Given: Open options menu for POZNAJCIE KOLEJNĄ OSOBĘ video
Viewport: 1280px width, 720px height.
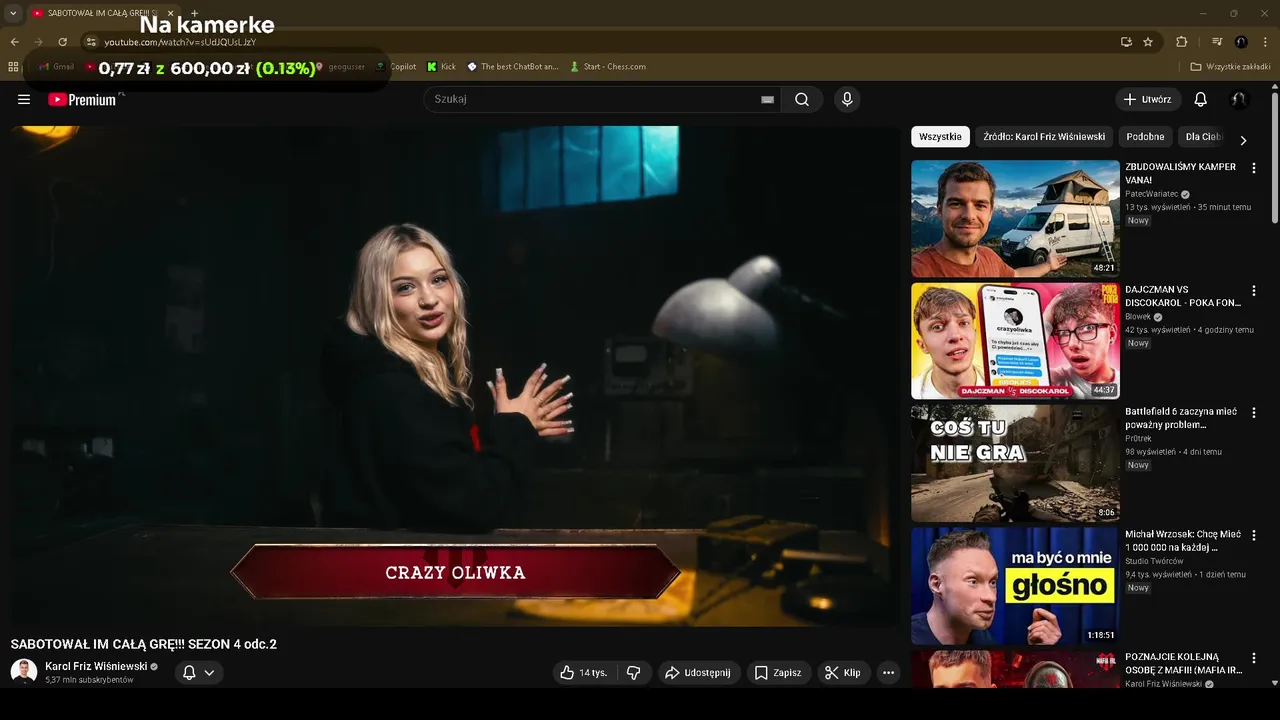Looking at the screenshot, I should (x=1254, y=659).
